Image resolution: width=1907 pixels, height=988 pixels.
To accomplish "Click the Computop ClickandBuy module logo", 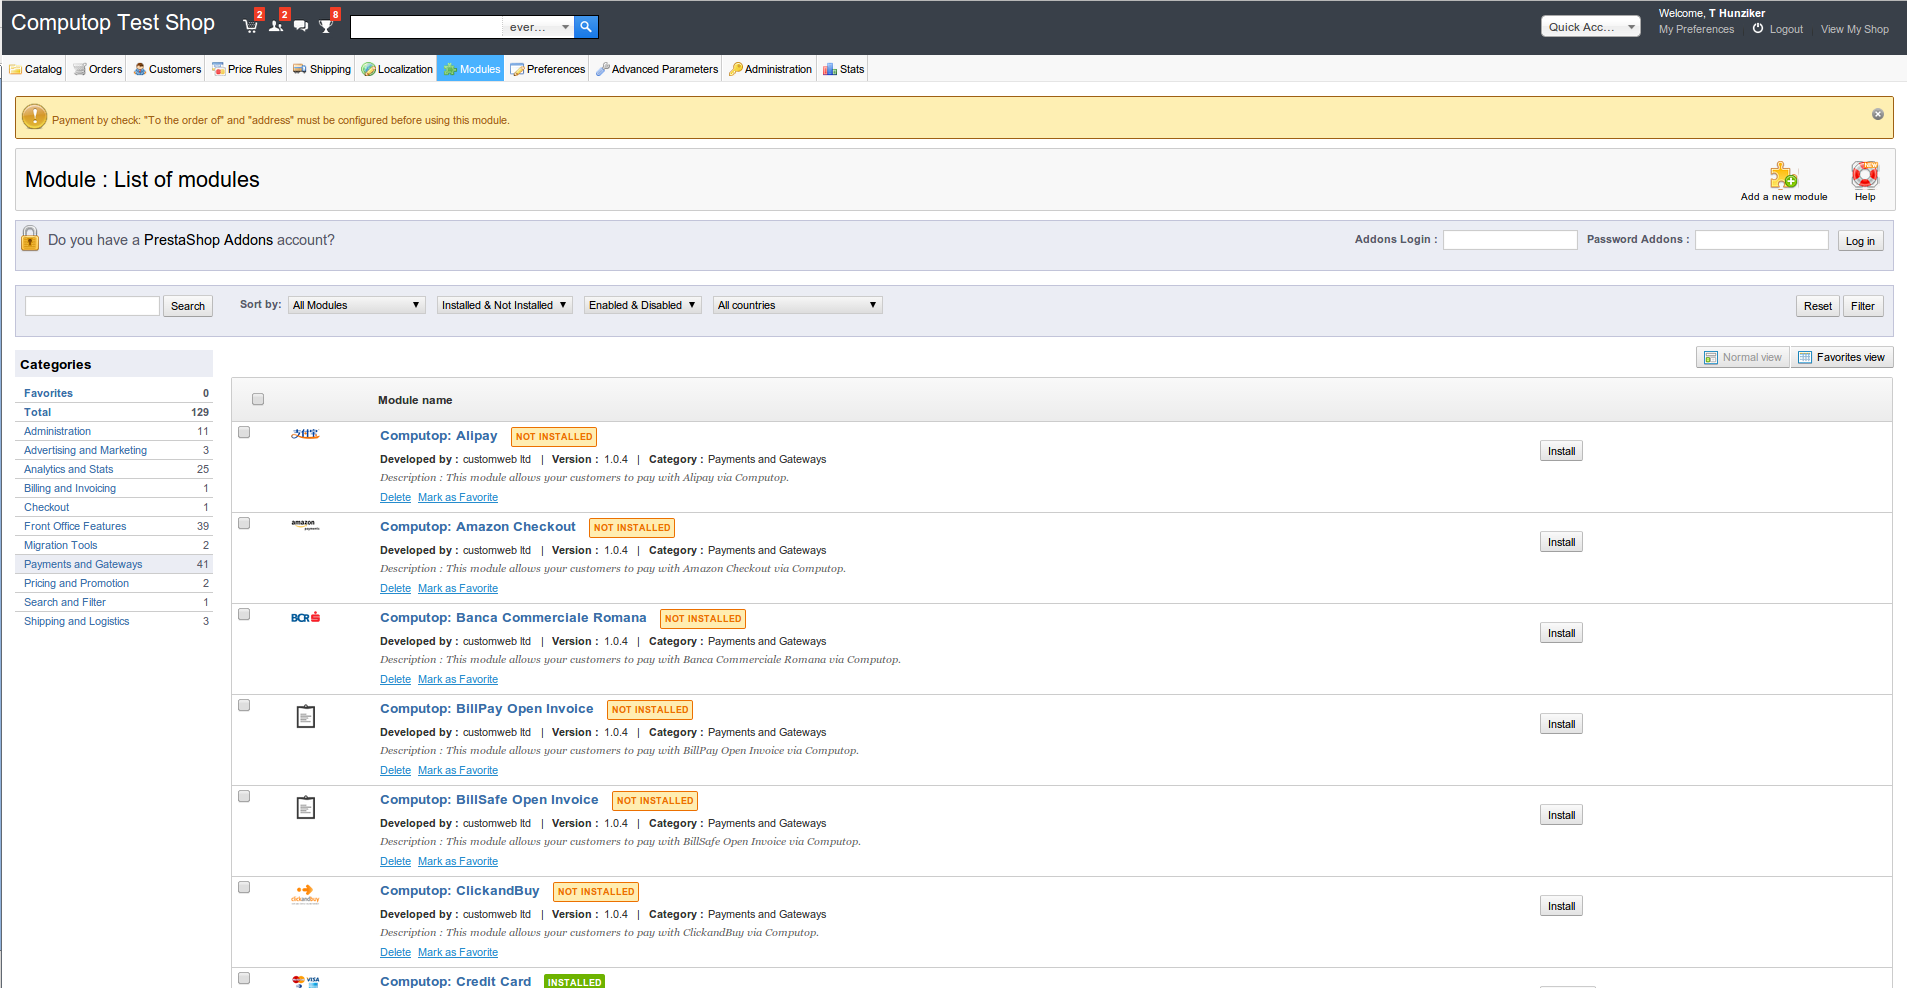I will tap(305, 893).
